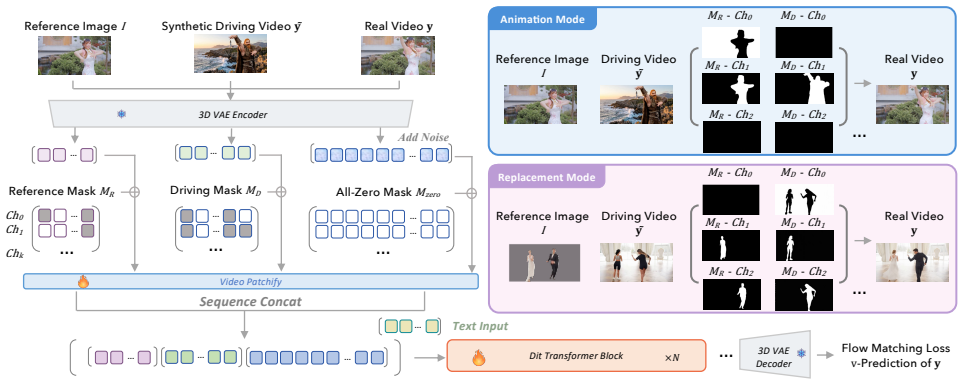Select the Reference Image thumbnail in Animation Mode
The image size is (964, 385).
click(x=541, y=105)
